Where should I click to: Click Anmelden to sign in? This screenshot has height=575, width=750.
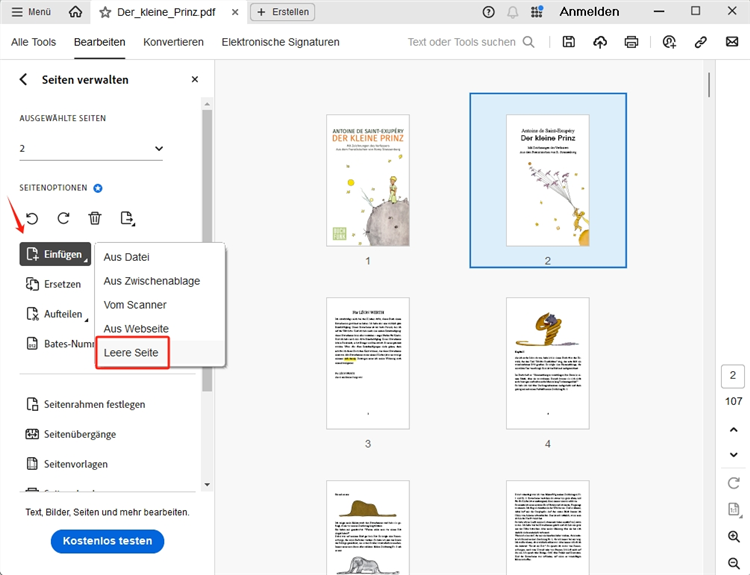click(x=589, y=11)
